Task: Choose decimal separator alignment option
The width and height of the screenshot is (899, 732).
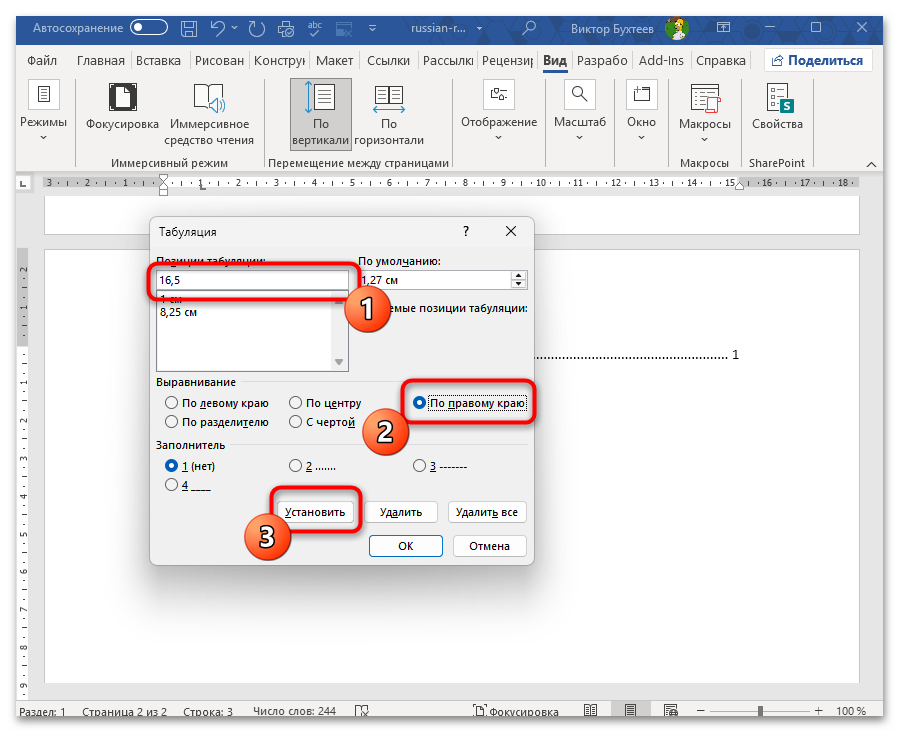Action: point(171,422)
